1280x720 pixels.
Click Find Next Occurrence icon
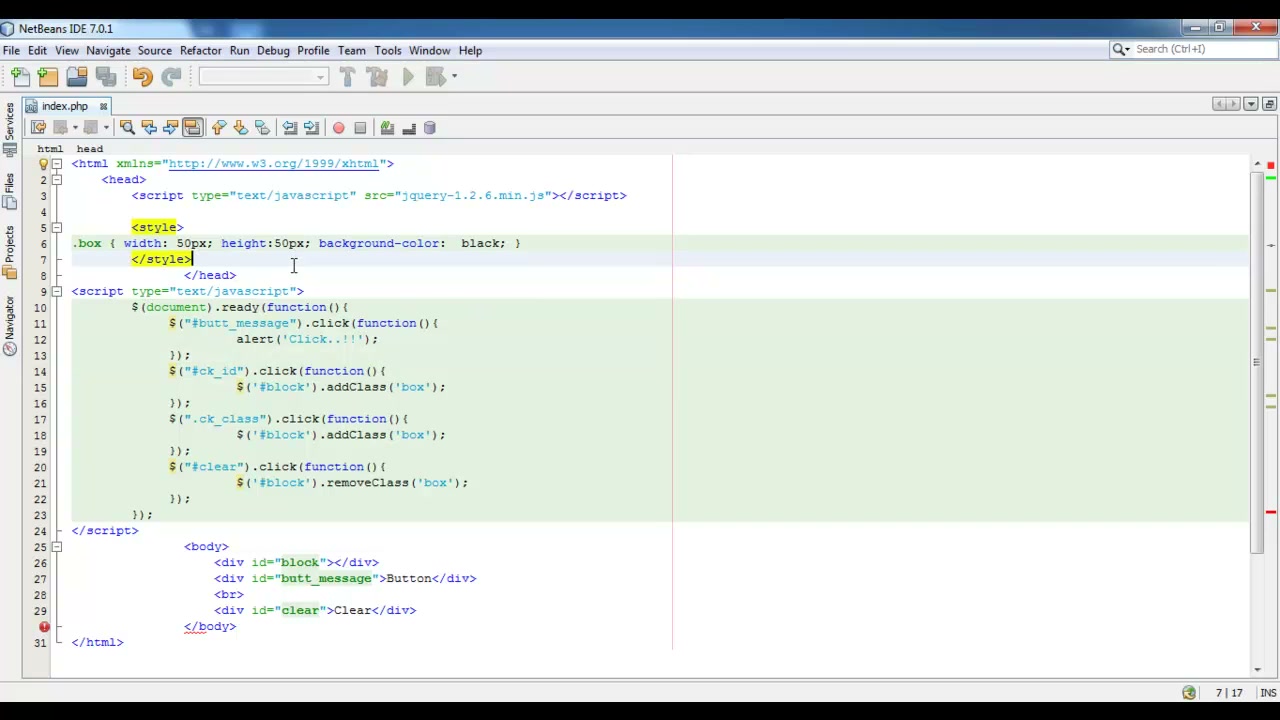[170, 128]
